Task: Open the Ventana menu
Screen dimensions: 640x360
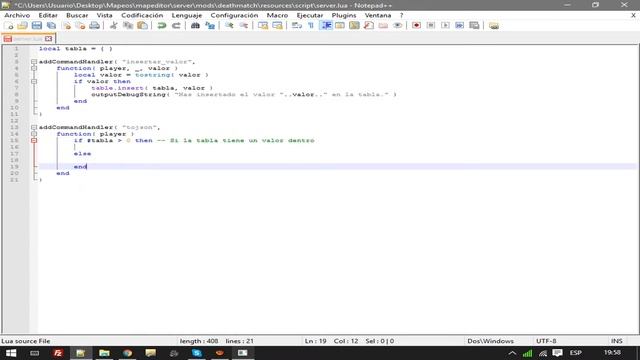Action: [378, 15]
